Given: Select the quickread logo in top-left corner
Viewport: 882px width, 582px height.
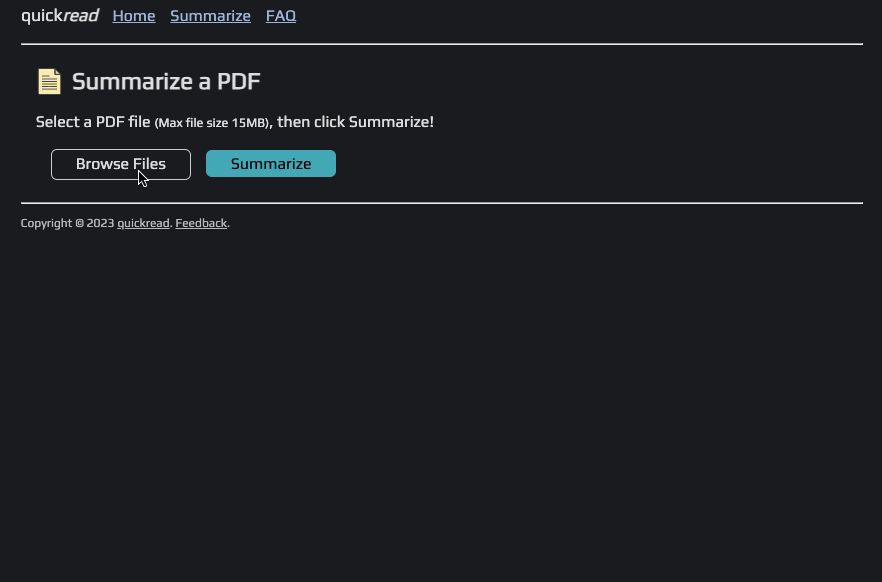Looking at the screenshot, I should tap(60, 15).
